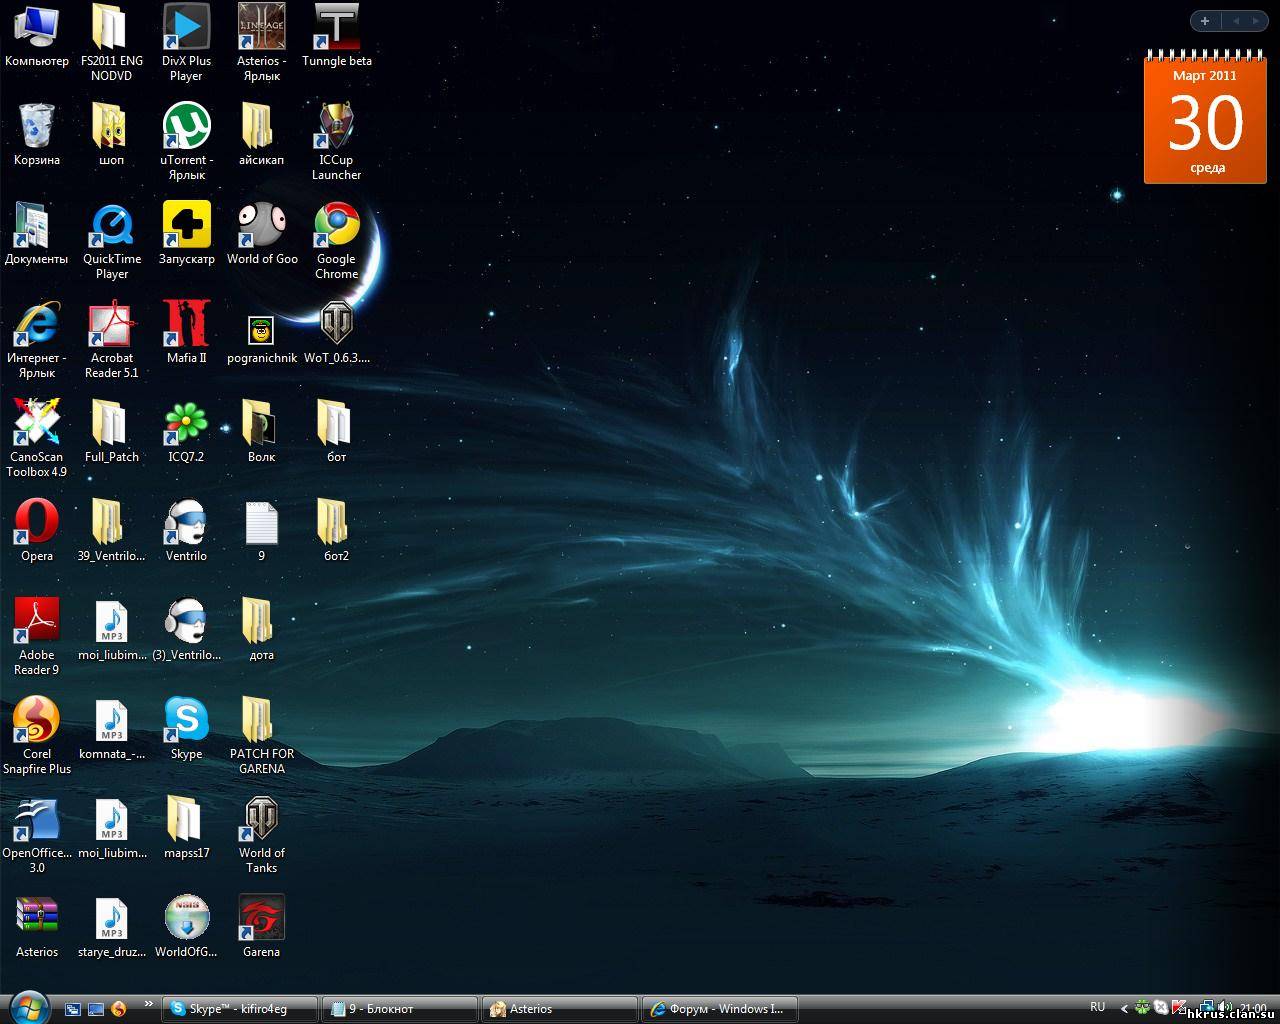
Task: Click the uTorrent shortcut on the desktop
Action: tap(187, 127)
